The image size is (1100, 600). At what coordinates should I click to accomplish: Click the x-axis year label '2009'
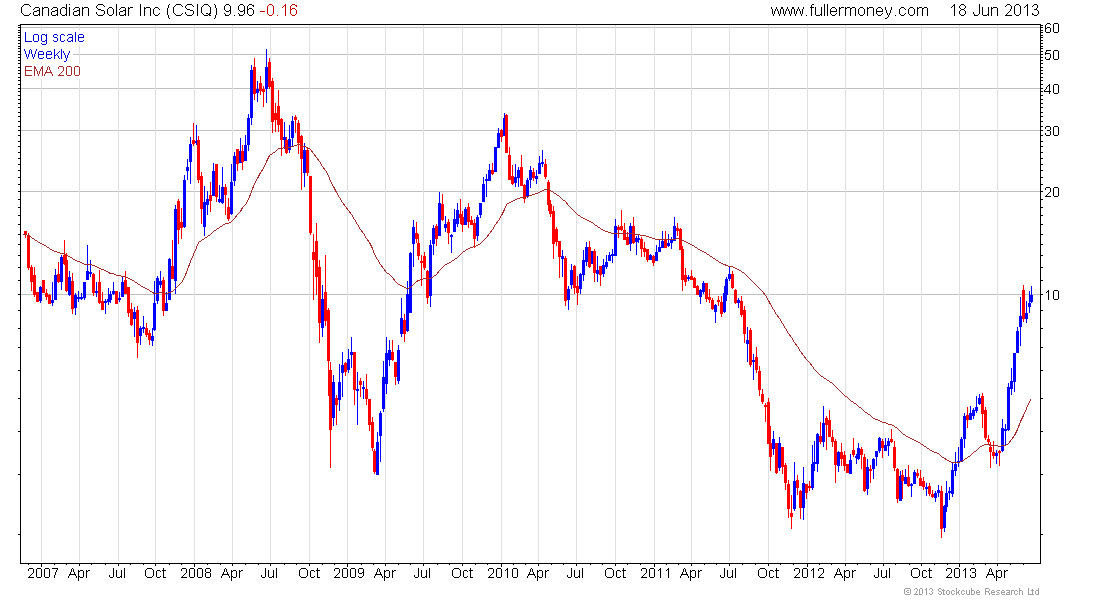pyautogui.click(x=349, y=573)
